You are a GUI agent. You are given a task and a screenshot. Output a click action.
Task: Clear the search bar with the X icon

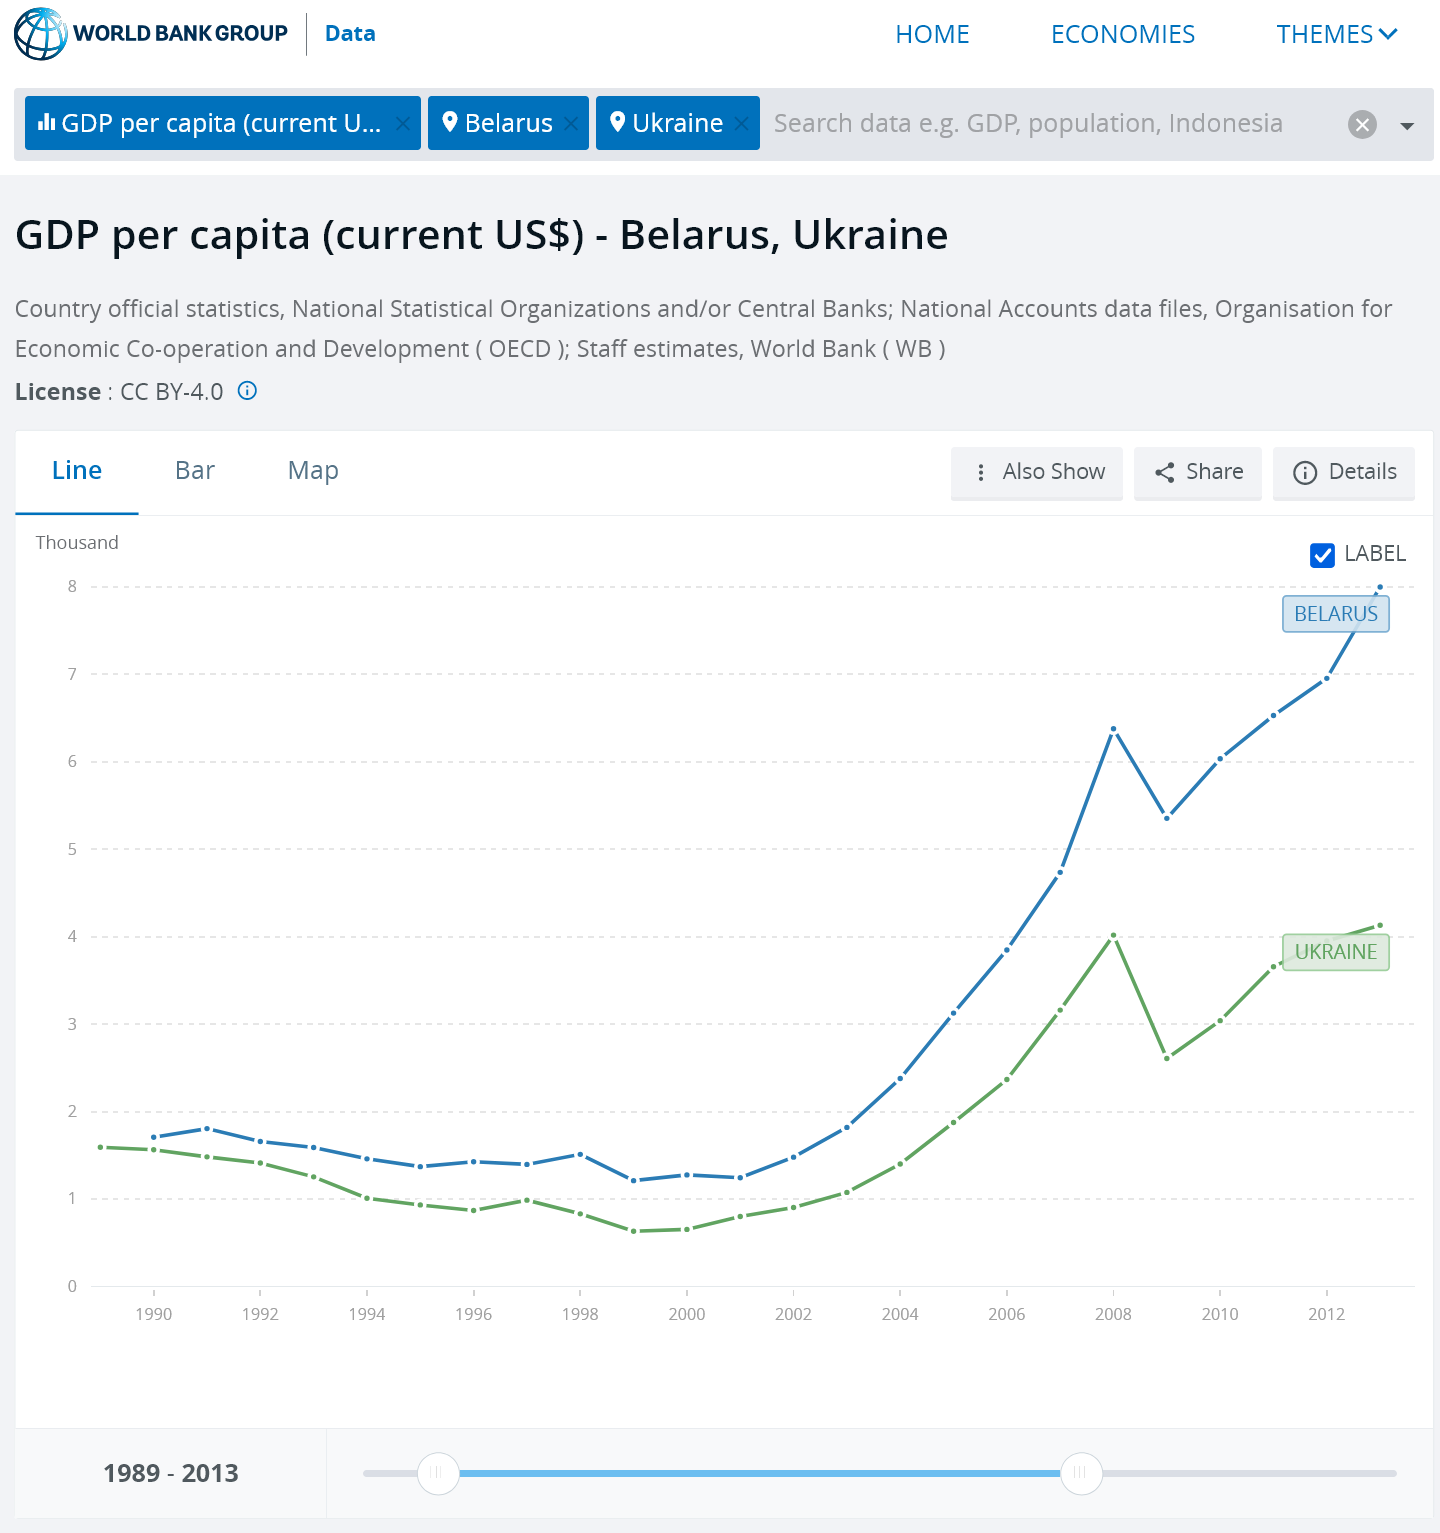click(x=1362, y=124)
